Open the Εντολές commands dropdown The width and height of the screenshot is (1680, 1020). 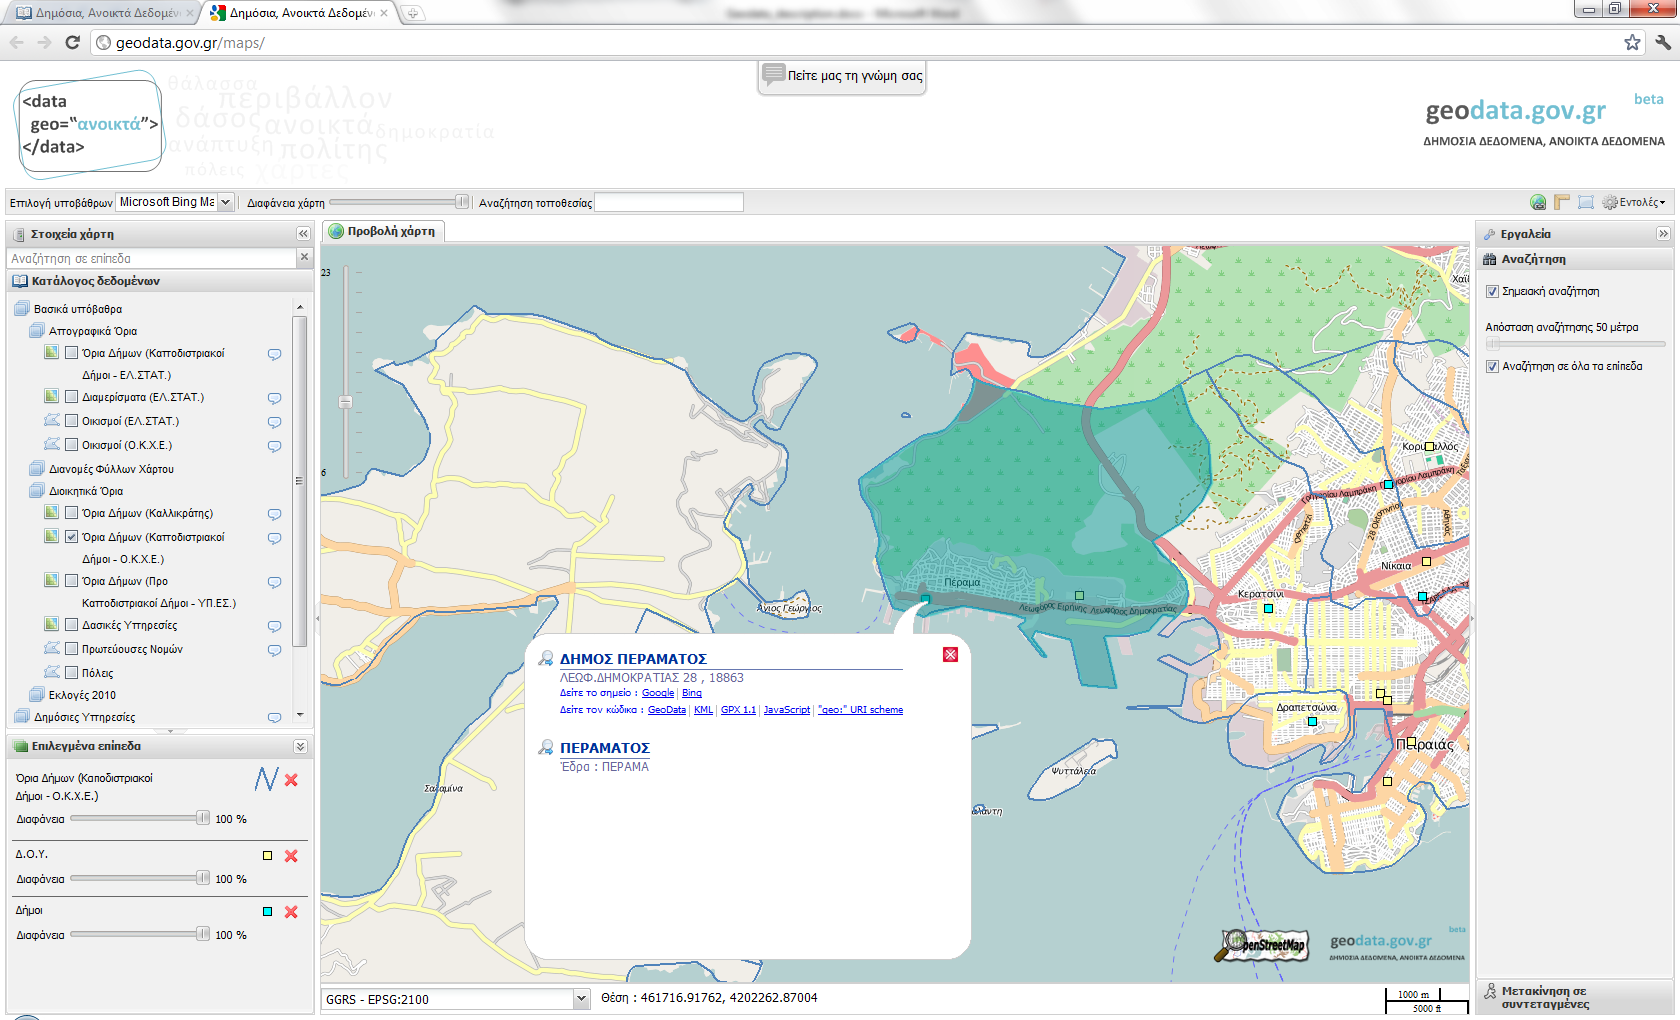(x=1634, y=202)
